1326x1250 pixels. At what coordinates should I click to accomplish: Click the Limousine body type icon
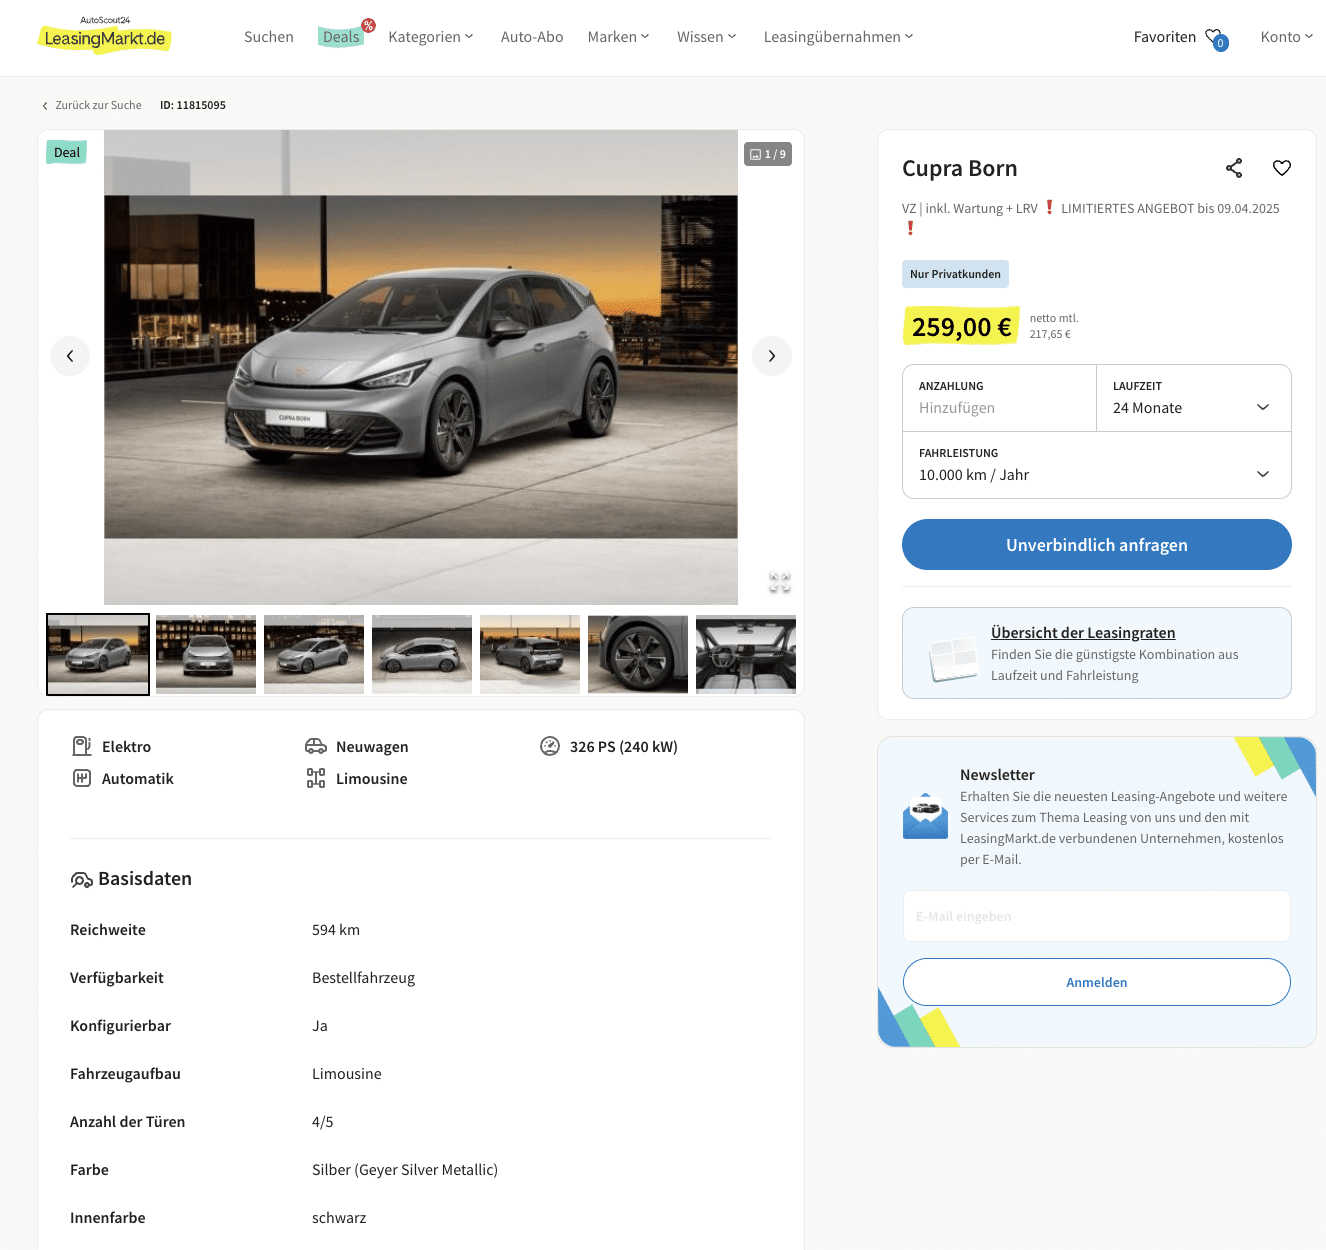[316, 778]
